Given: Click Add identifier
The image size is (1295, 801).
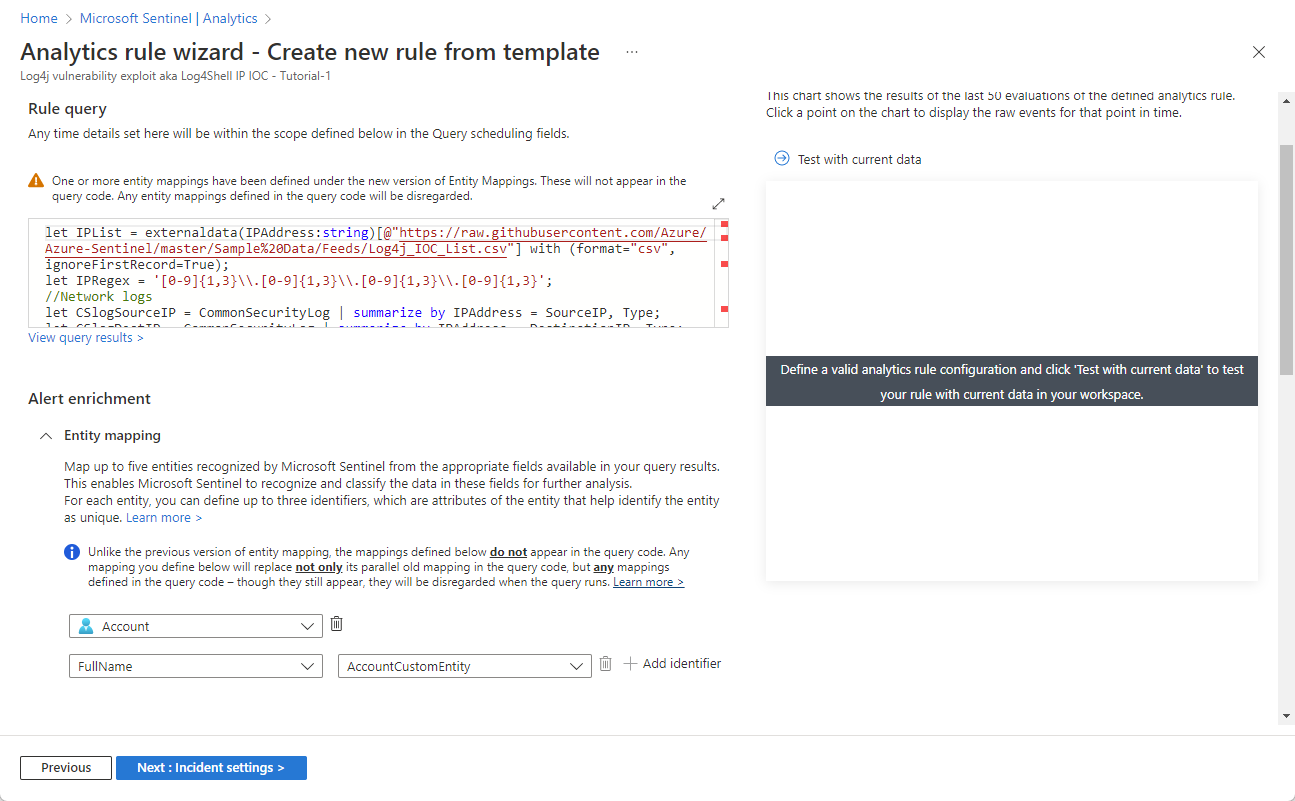Looking at the screenshot, I should pos(672,663).
